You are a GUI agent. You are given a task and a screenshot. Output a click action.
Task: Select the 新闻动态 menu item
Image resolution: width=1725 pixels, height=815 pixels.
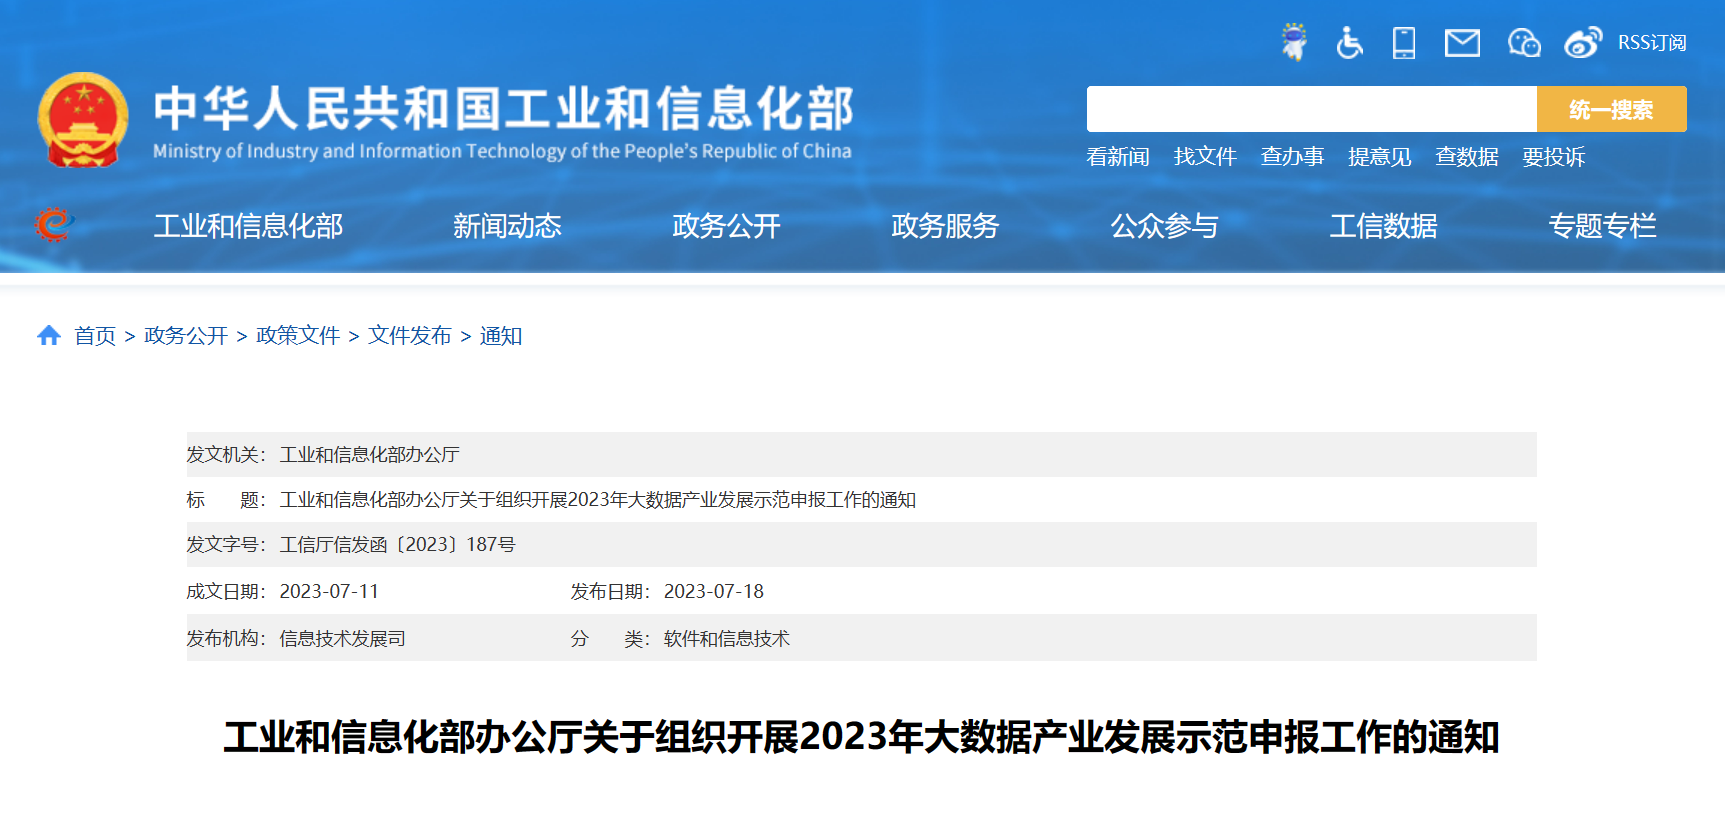(507, 226)
